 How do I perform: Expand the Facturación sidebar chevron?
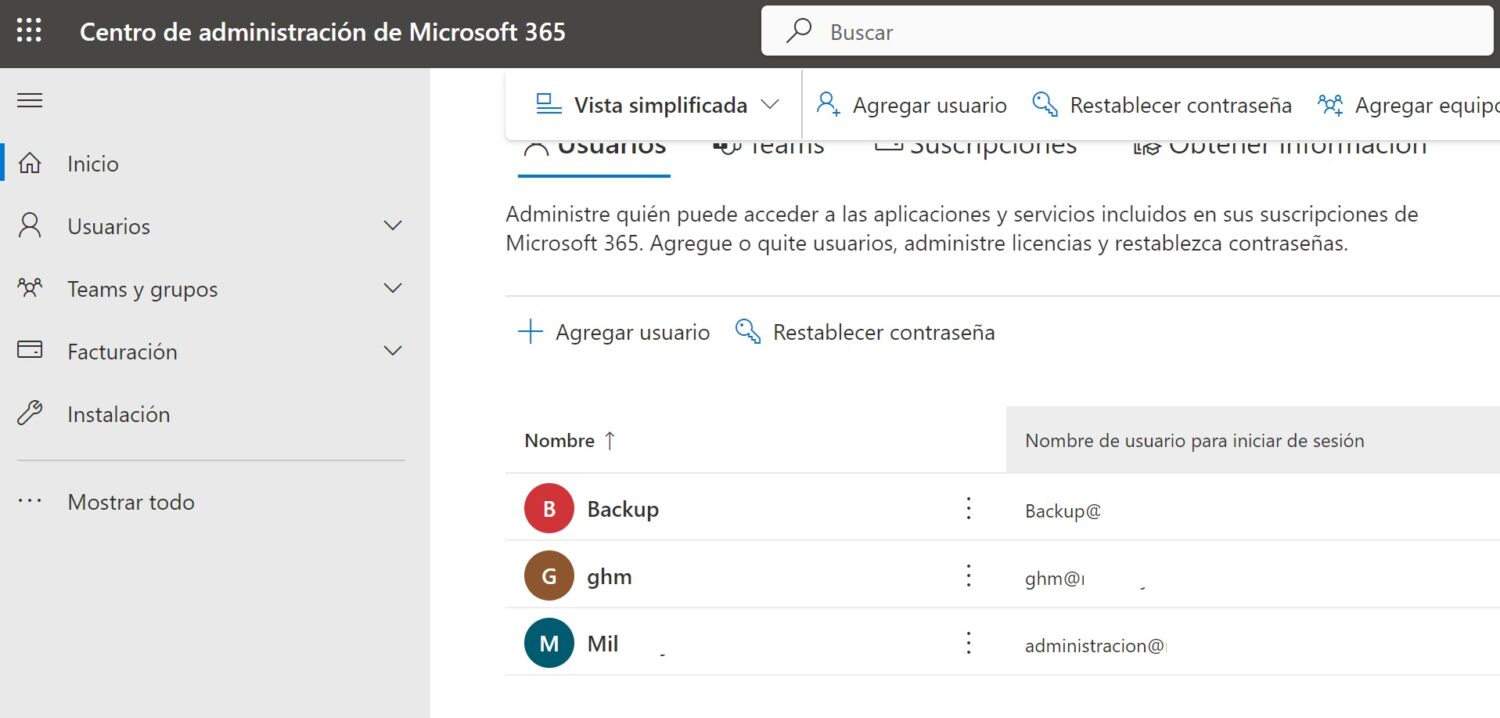[393, 351]
